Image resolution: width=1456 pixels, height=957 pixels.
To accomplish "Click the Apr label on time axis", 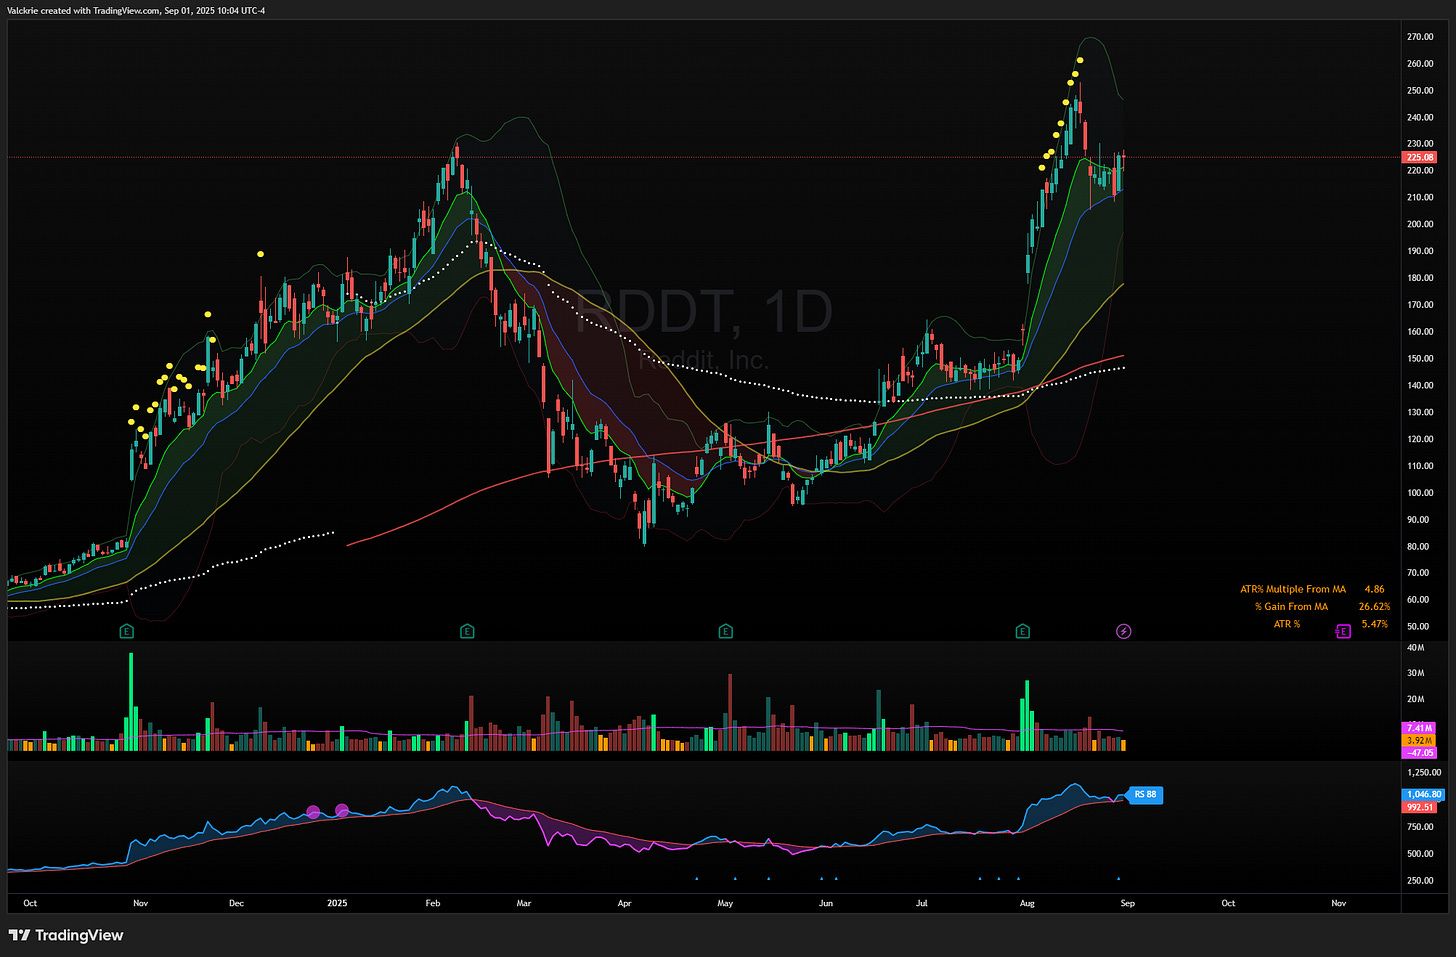I will (625, 903).
